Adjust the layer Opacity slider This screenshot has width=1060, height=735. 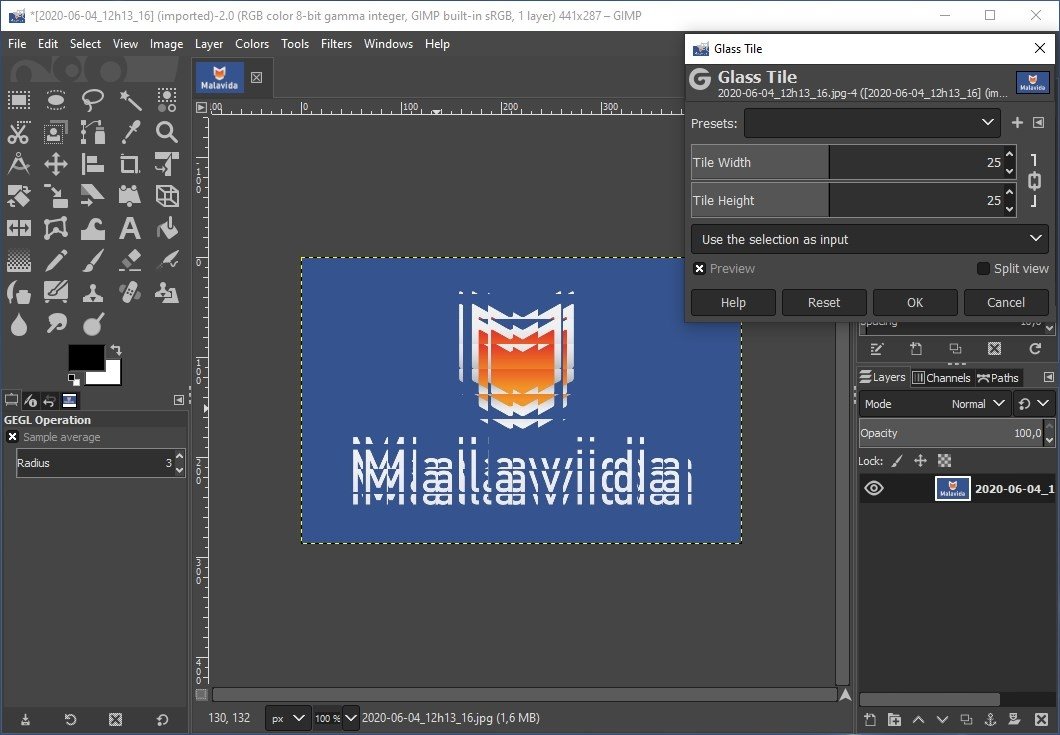tap(951, 433)
